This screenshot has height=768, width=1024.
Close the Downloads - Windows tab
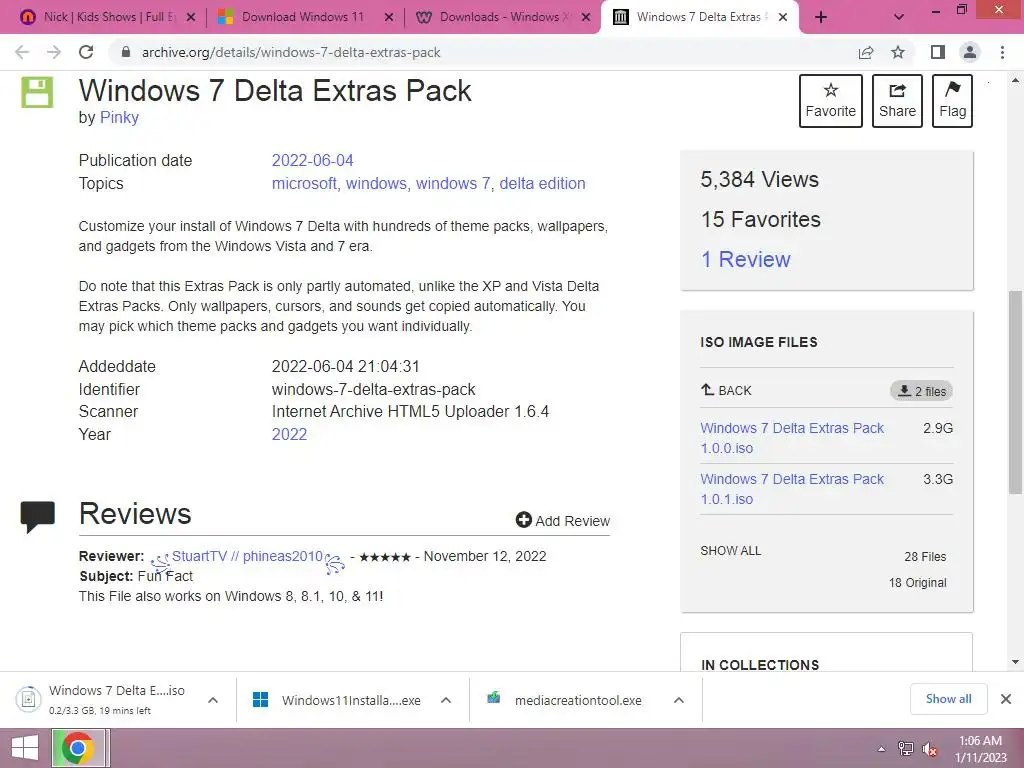point(586,18)
